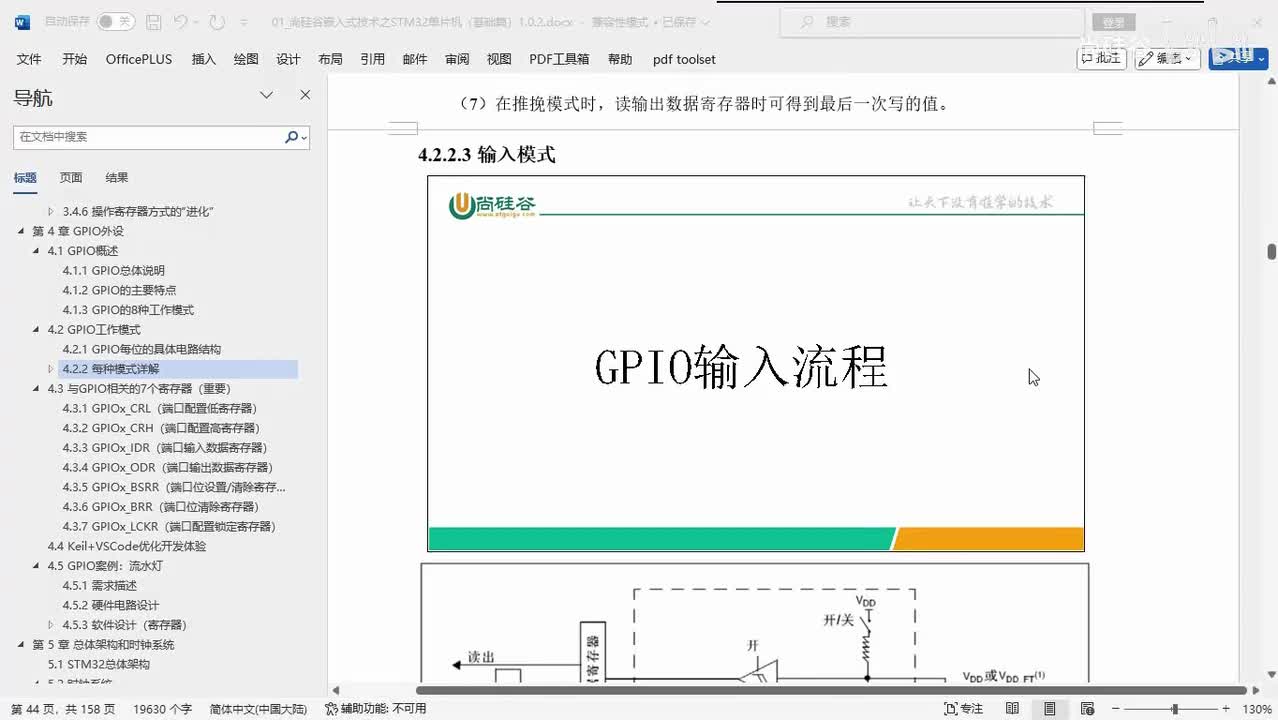This screenshot has height=720, width=1278.
Task: Open the 设计 ribbon tab
Action: [288, 59]
